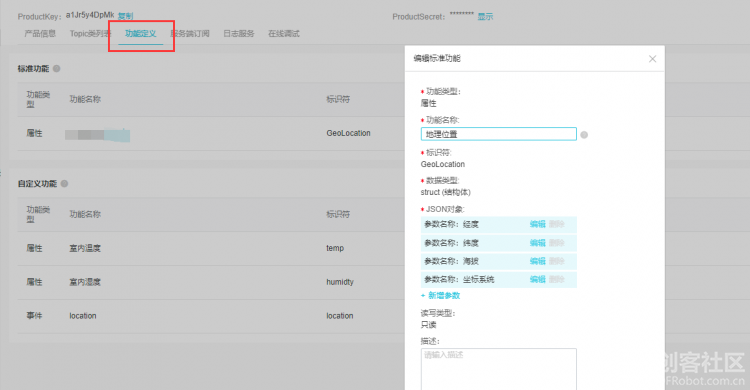
Task: Switch to Topic类列表 tab
Action: tap(90, 33)
